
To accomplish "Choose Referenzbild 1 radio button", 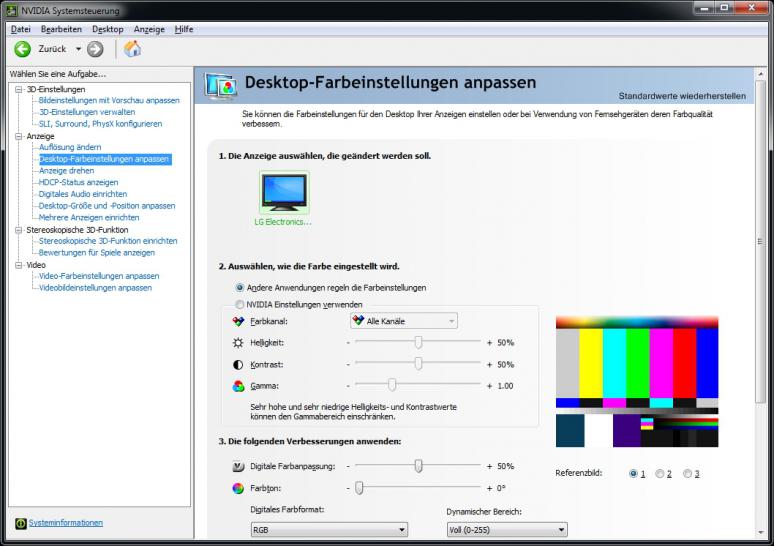I will pyautogui.click(x=633, y=473).
